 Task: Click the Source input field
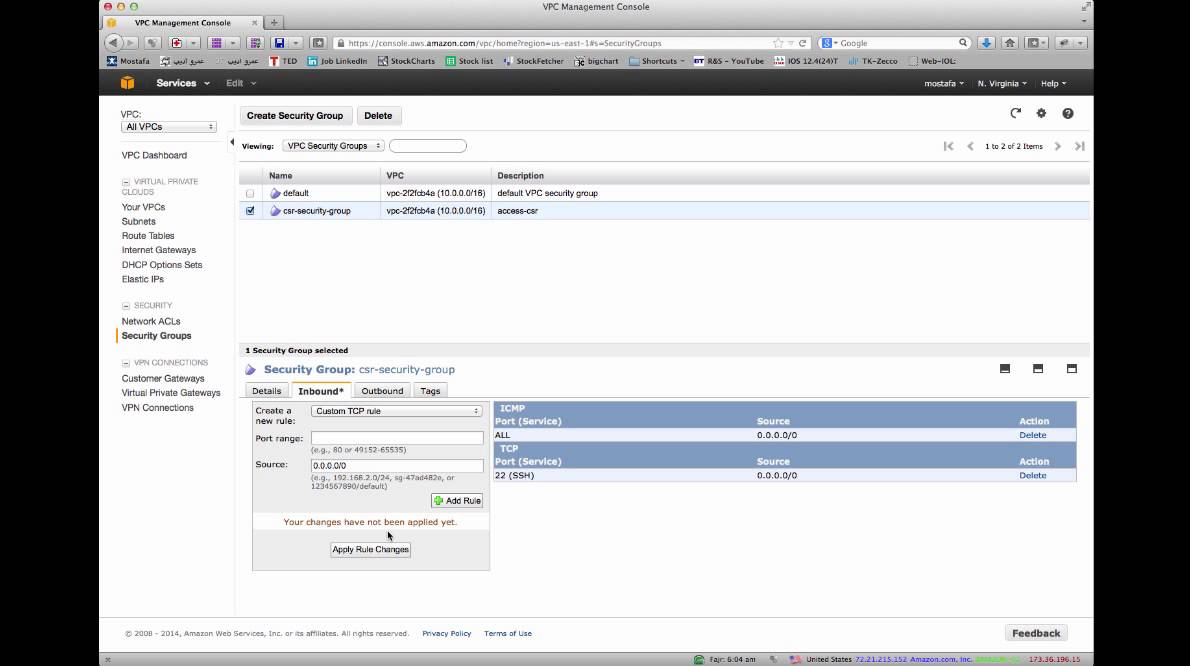397,466
